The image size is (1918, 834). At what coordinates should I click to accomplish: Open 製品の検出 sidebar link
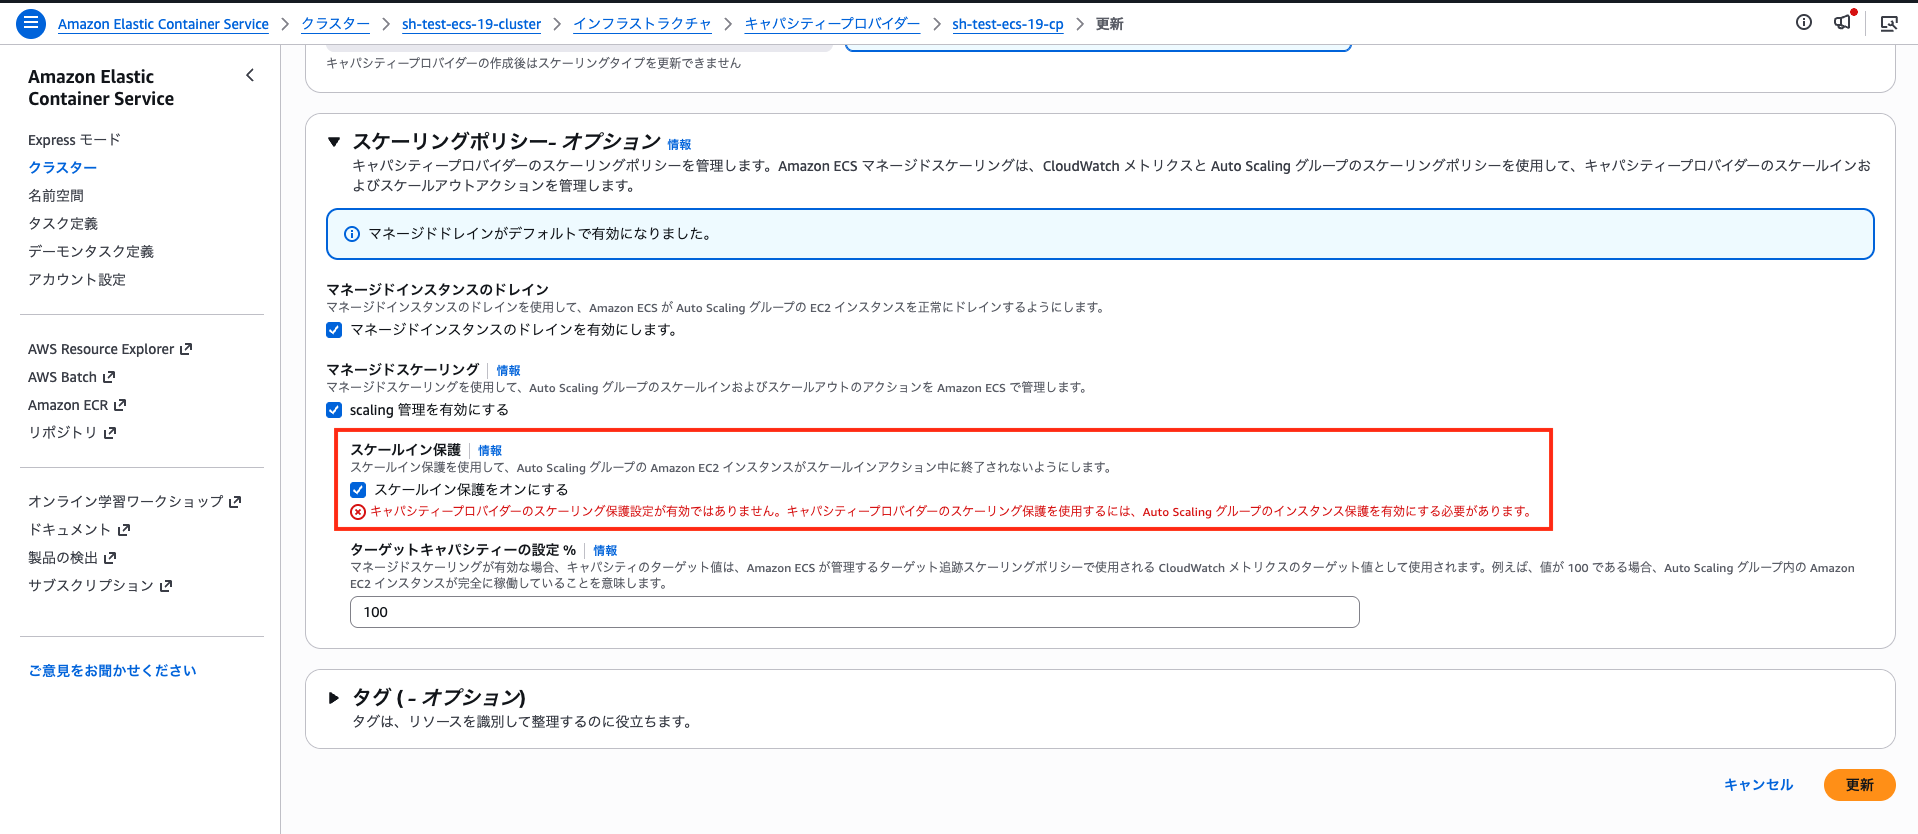[x=63, y=558]
